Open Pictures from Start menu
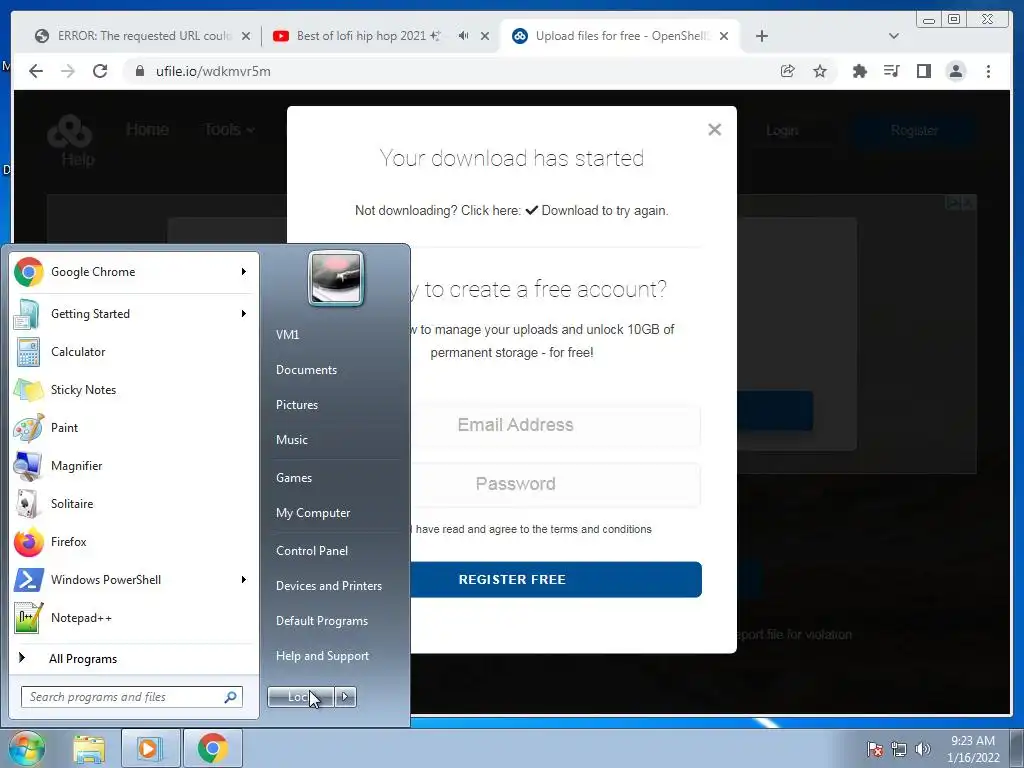This screenshot has width=1024, height=768. tap(297, 405)
